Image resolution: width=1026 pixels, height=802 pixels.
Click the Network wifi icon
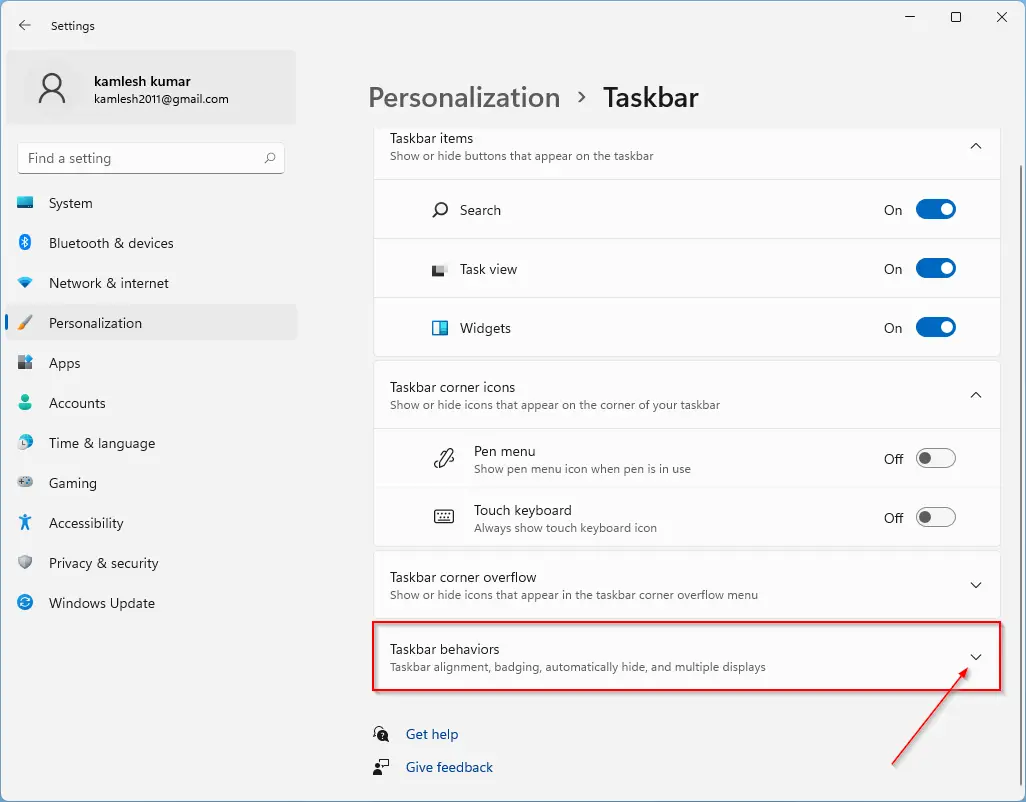click(x=25, y=283)
